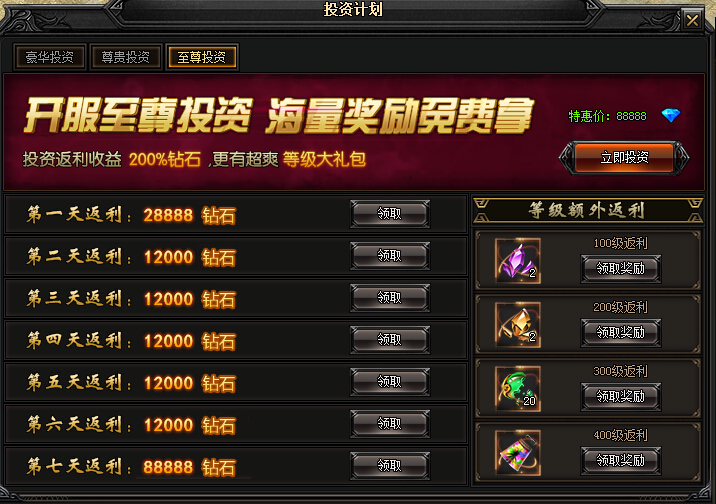
Task: Switch to the 尊贵投资 tab
Action: (x=126, y=57)
